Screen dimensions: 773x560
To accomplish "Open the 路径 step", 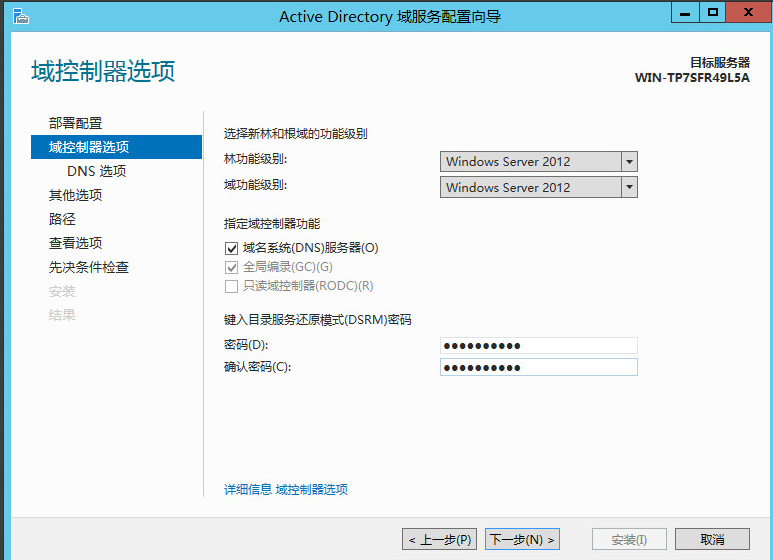I will pyautogui.click(x=62, y=219).
